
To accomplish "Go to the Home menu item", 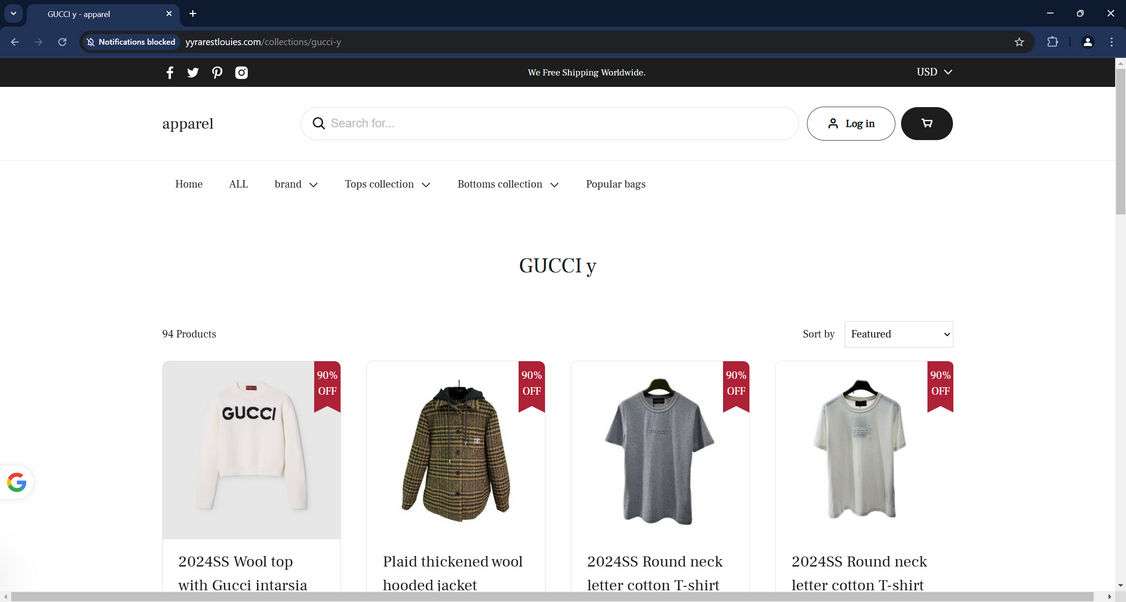I will [189, 184].
